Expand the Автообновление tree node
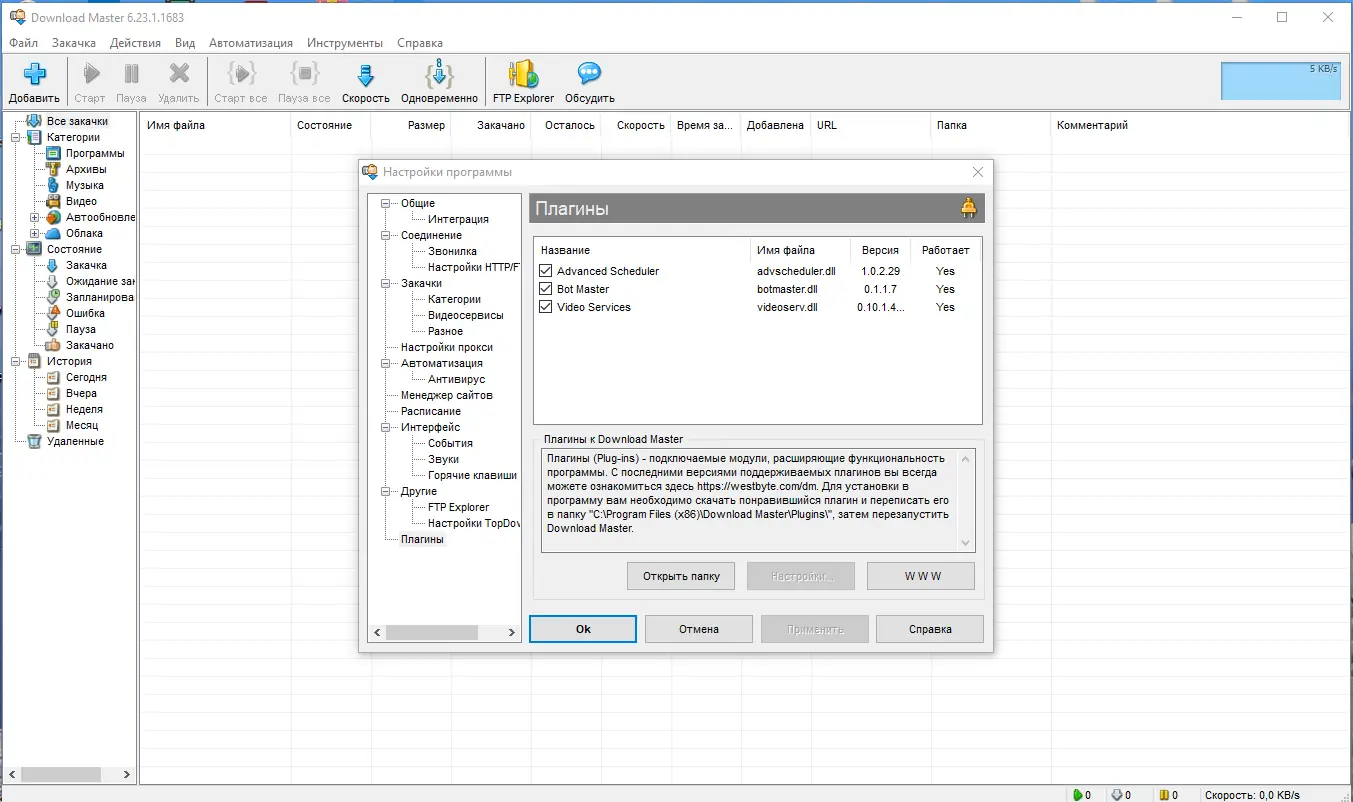This screenshot has width=1353, height=802. coord(35,217)
